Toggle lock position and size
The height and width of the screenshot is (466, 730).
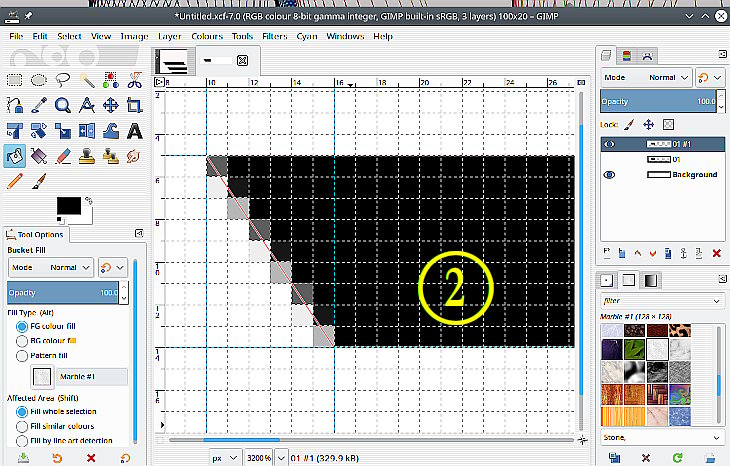pos(649,124)
